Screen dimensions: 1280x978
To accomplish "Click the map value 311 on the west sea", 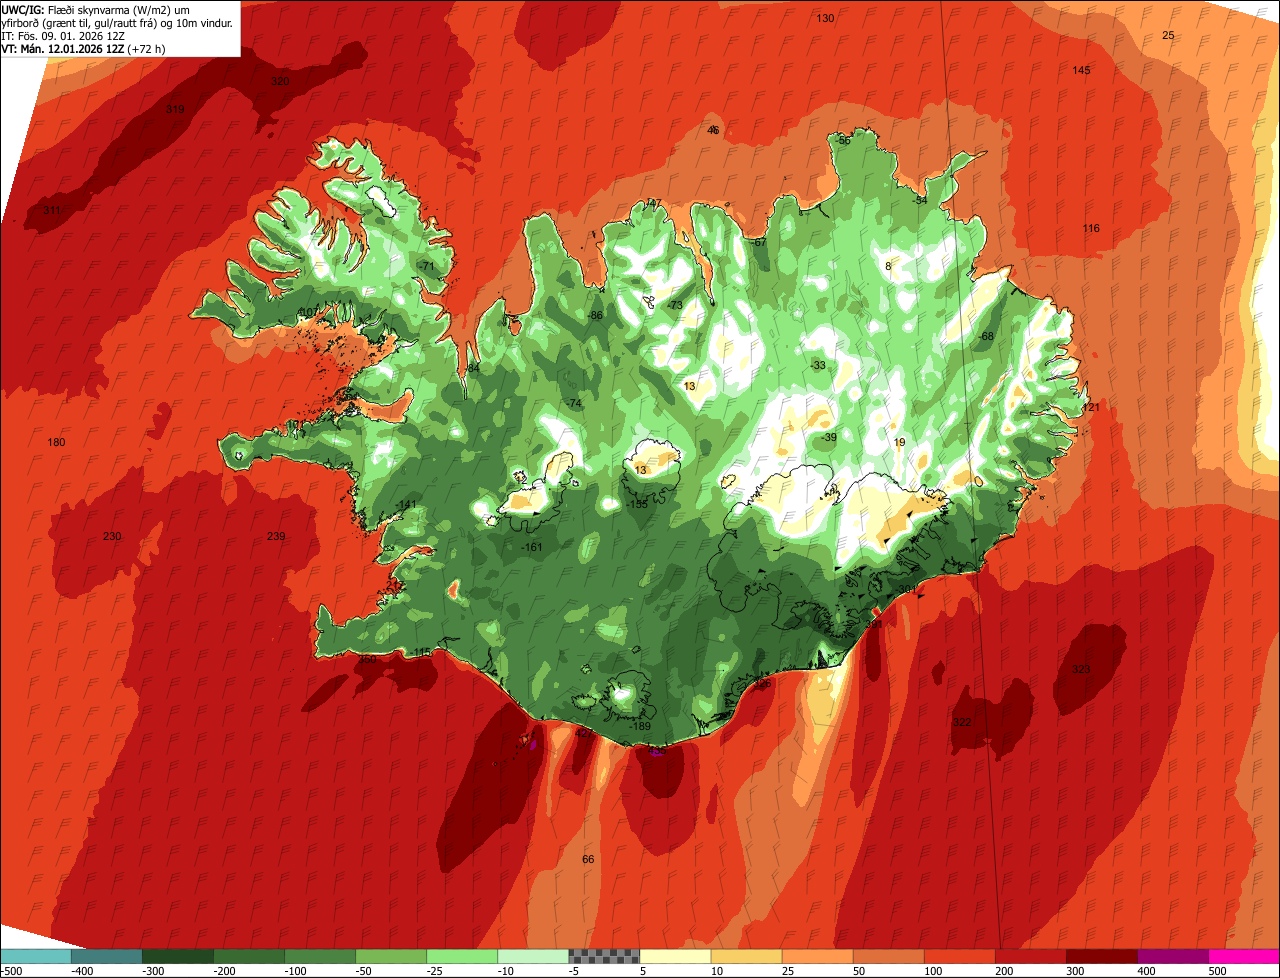I will [52, 210].
